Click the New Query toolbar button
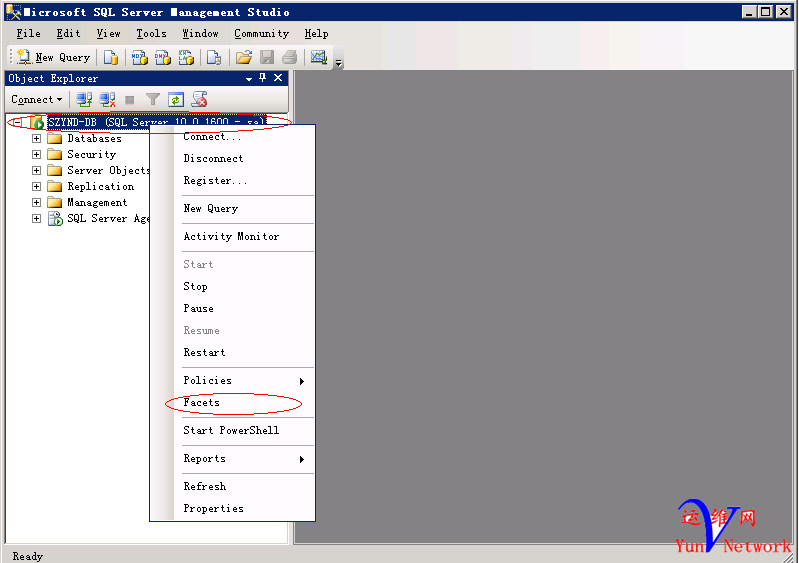 54,57
